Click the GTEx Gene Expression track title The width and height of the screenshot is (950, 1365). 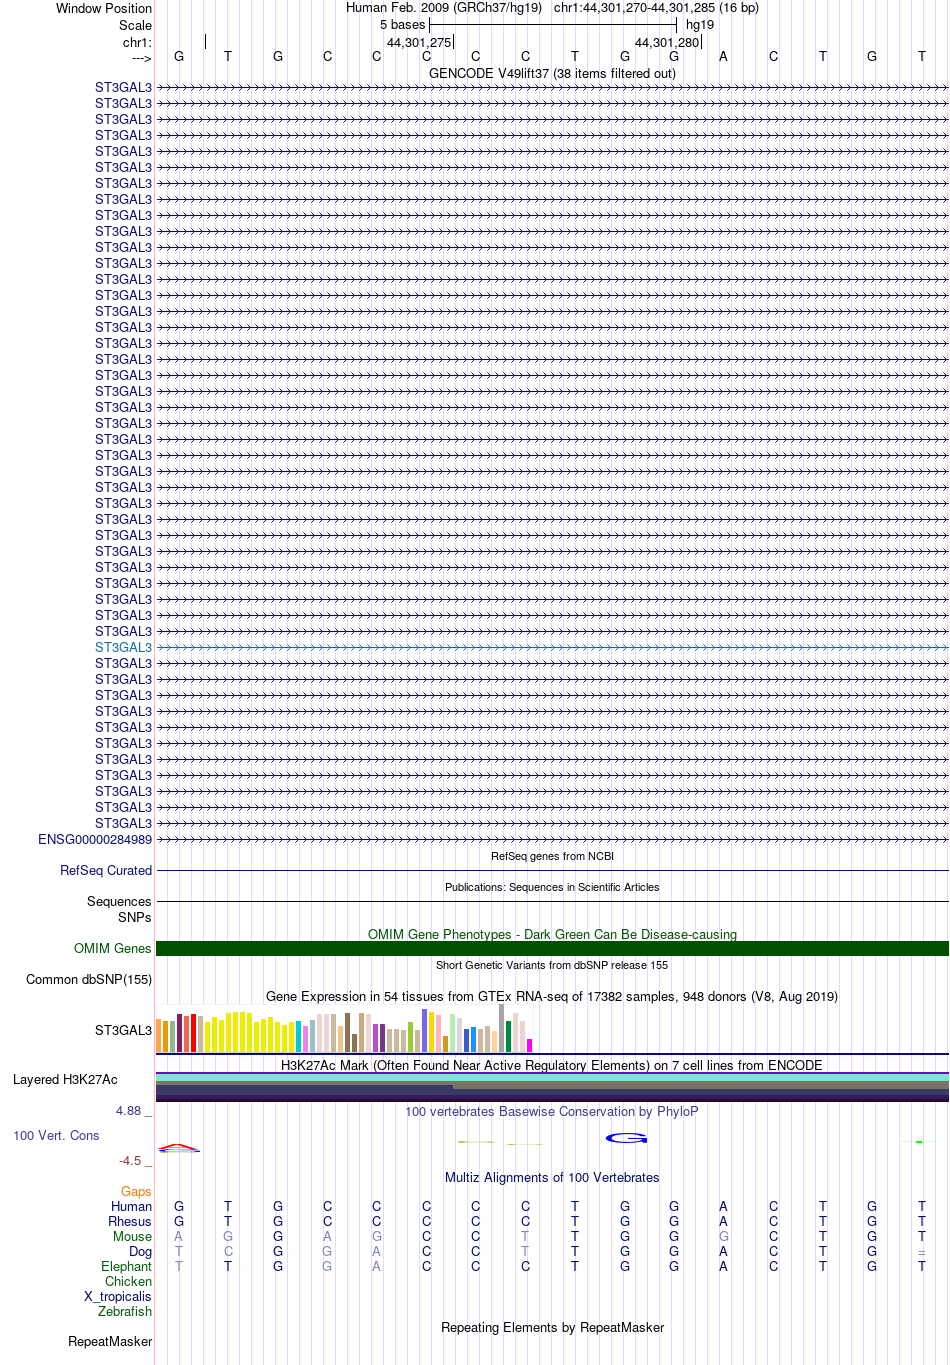552,996
